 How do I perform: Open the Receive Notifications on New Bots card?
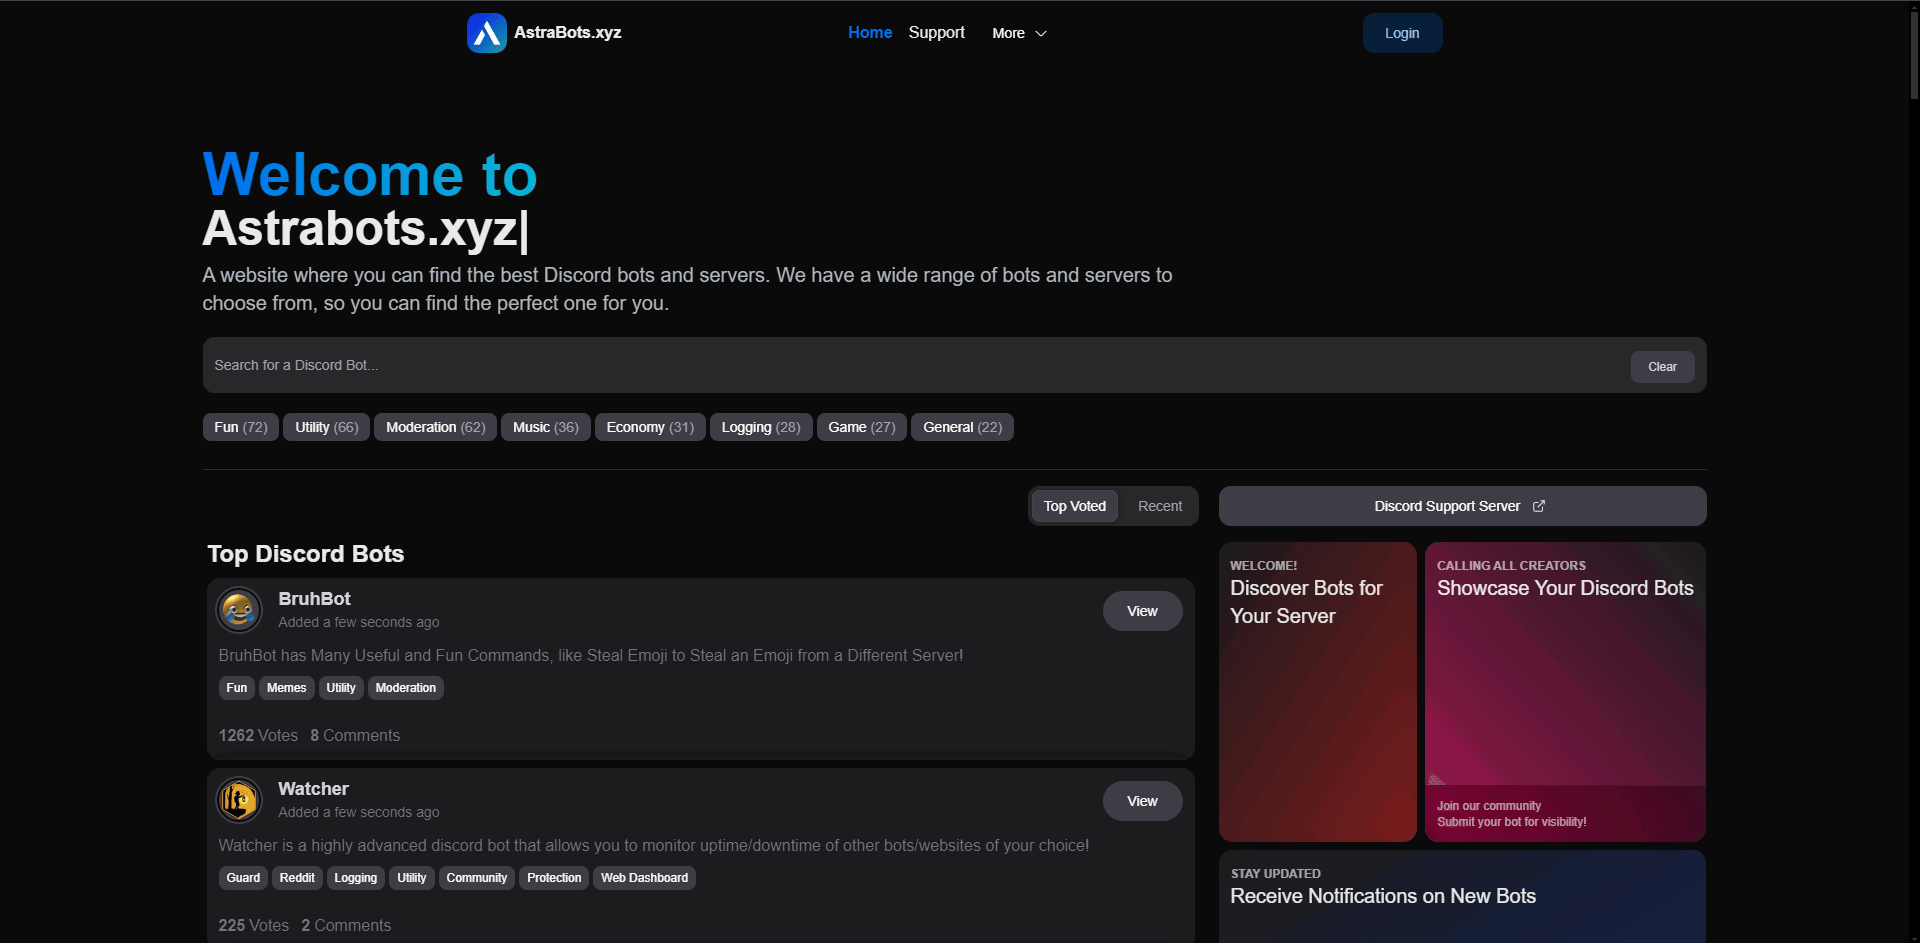point(1462,896)
